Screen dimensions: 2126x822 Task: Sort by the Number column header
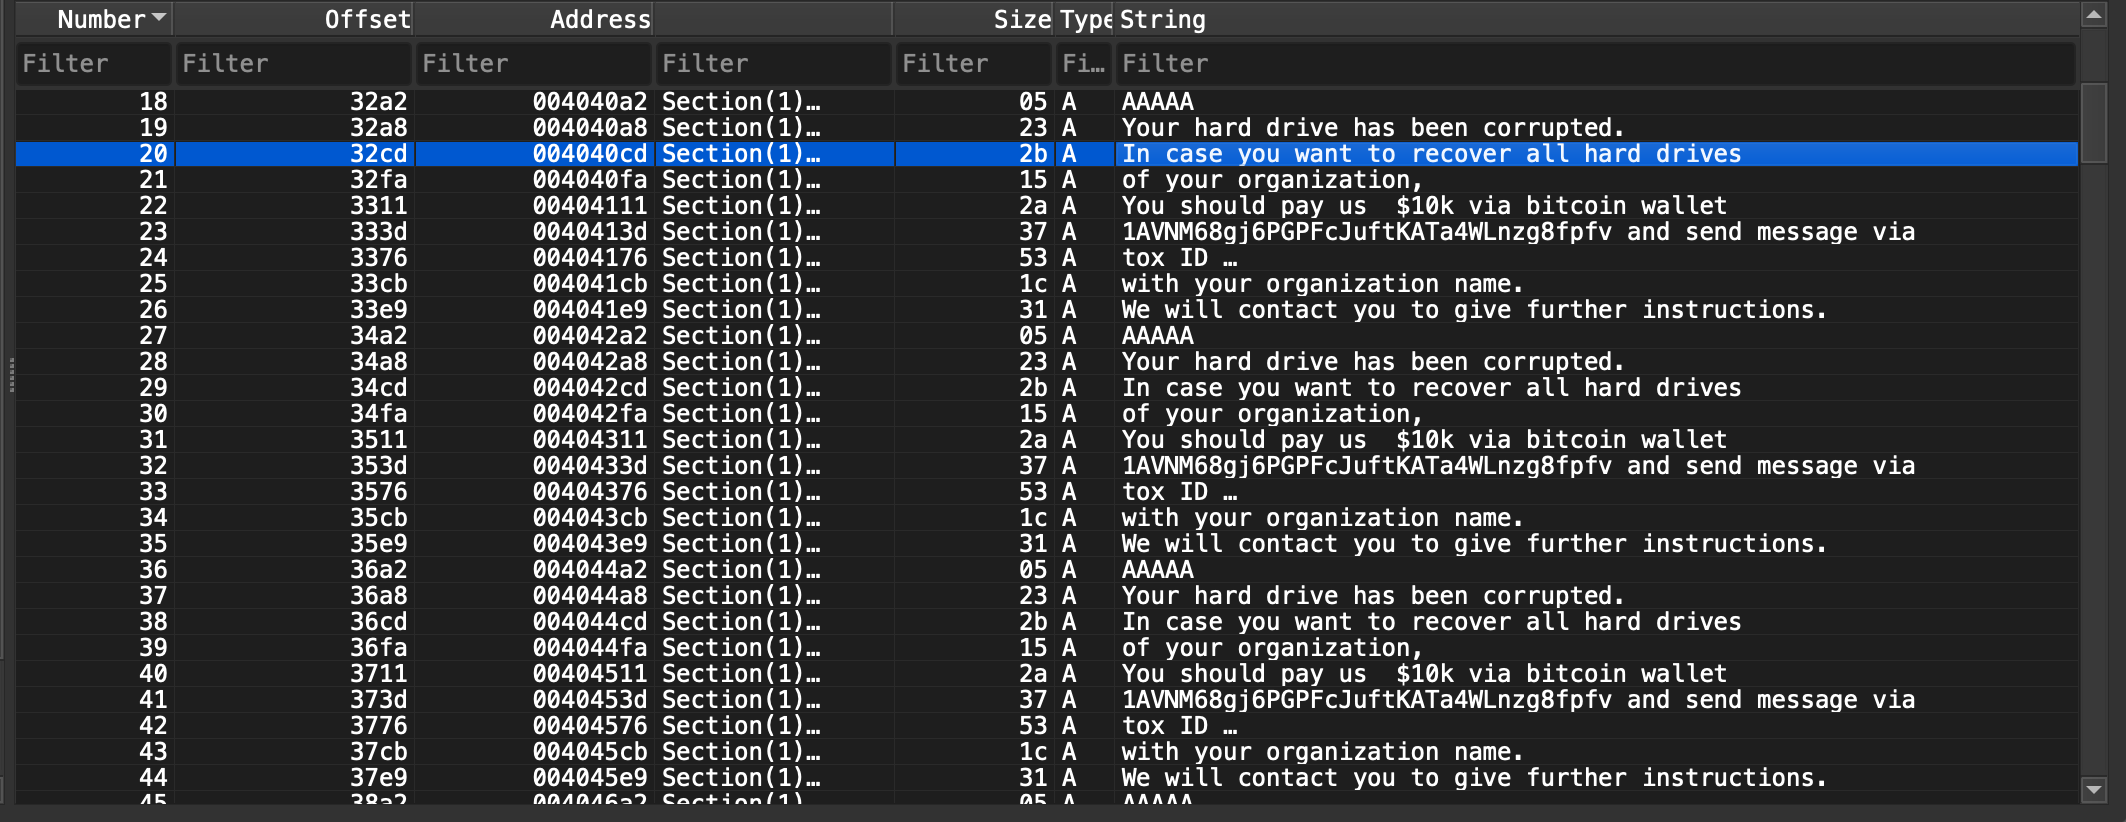pos(93,19)
